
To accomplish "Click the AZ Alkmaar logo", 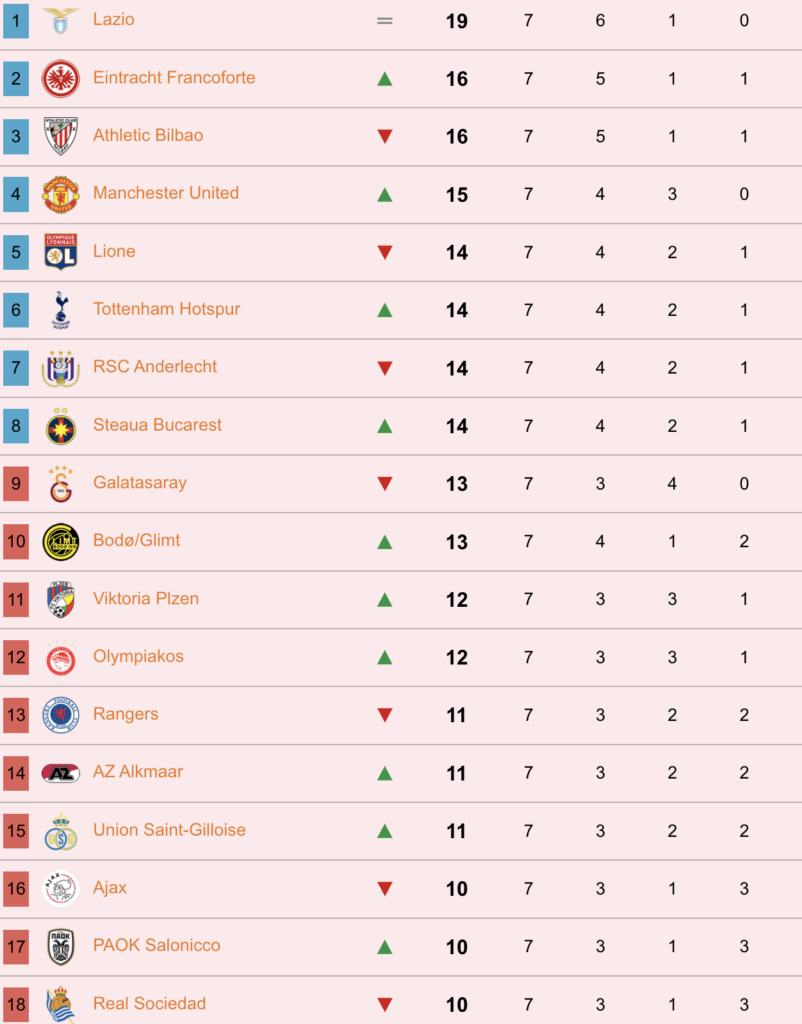I will [x=61, y=773].
